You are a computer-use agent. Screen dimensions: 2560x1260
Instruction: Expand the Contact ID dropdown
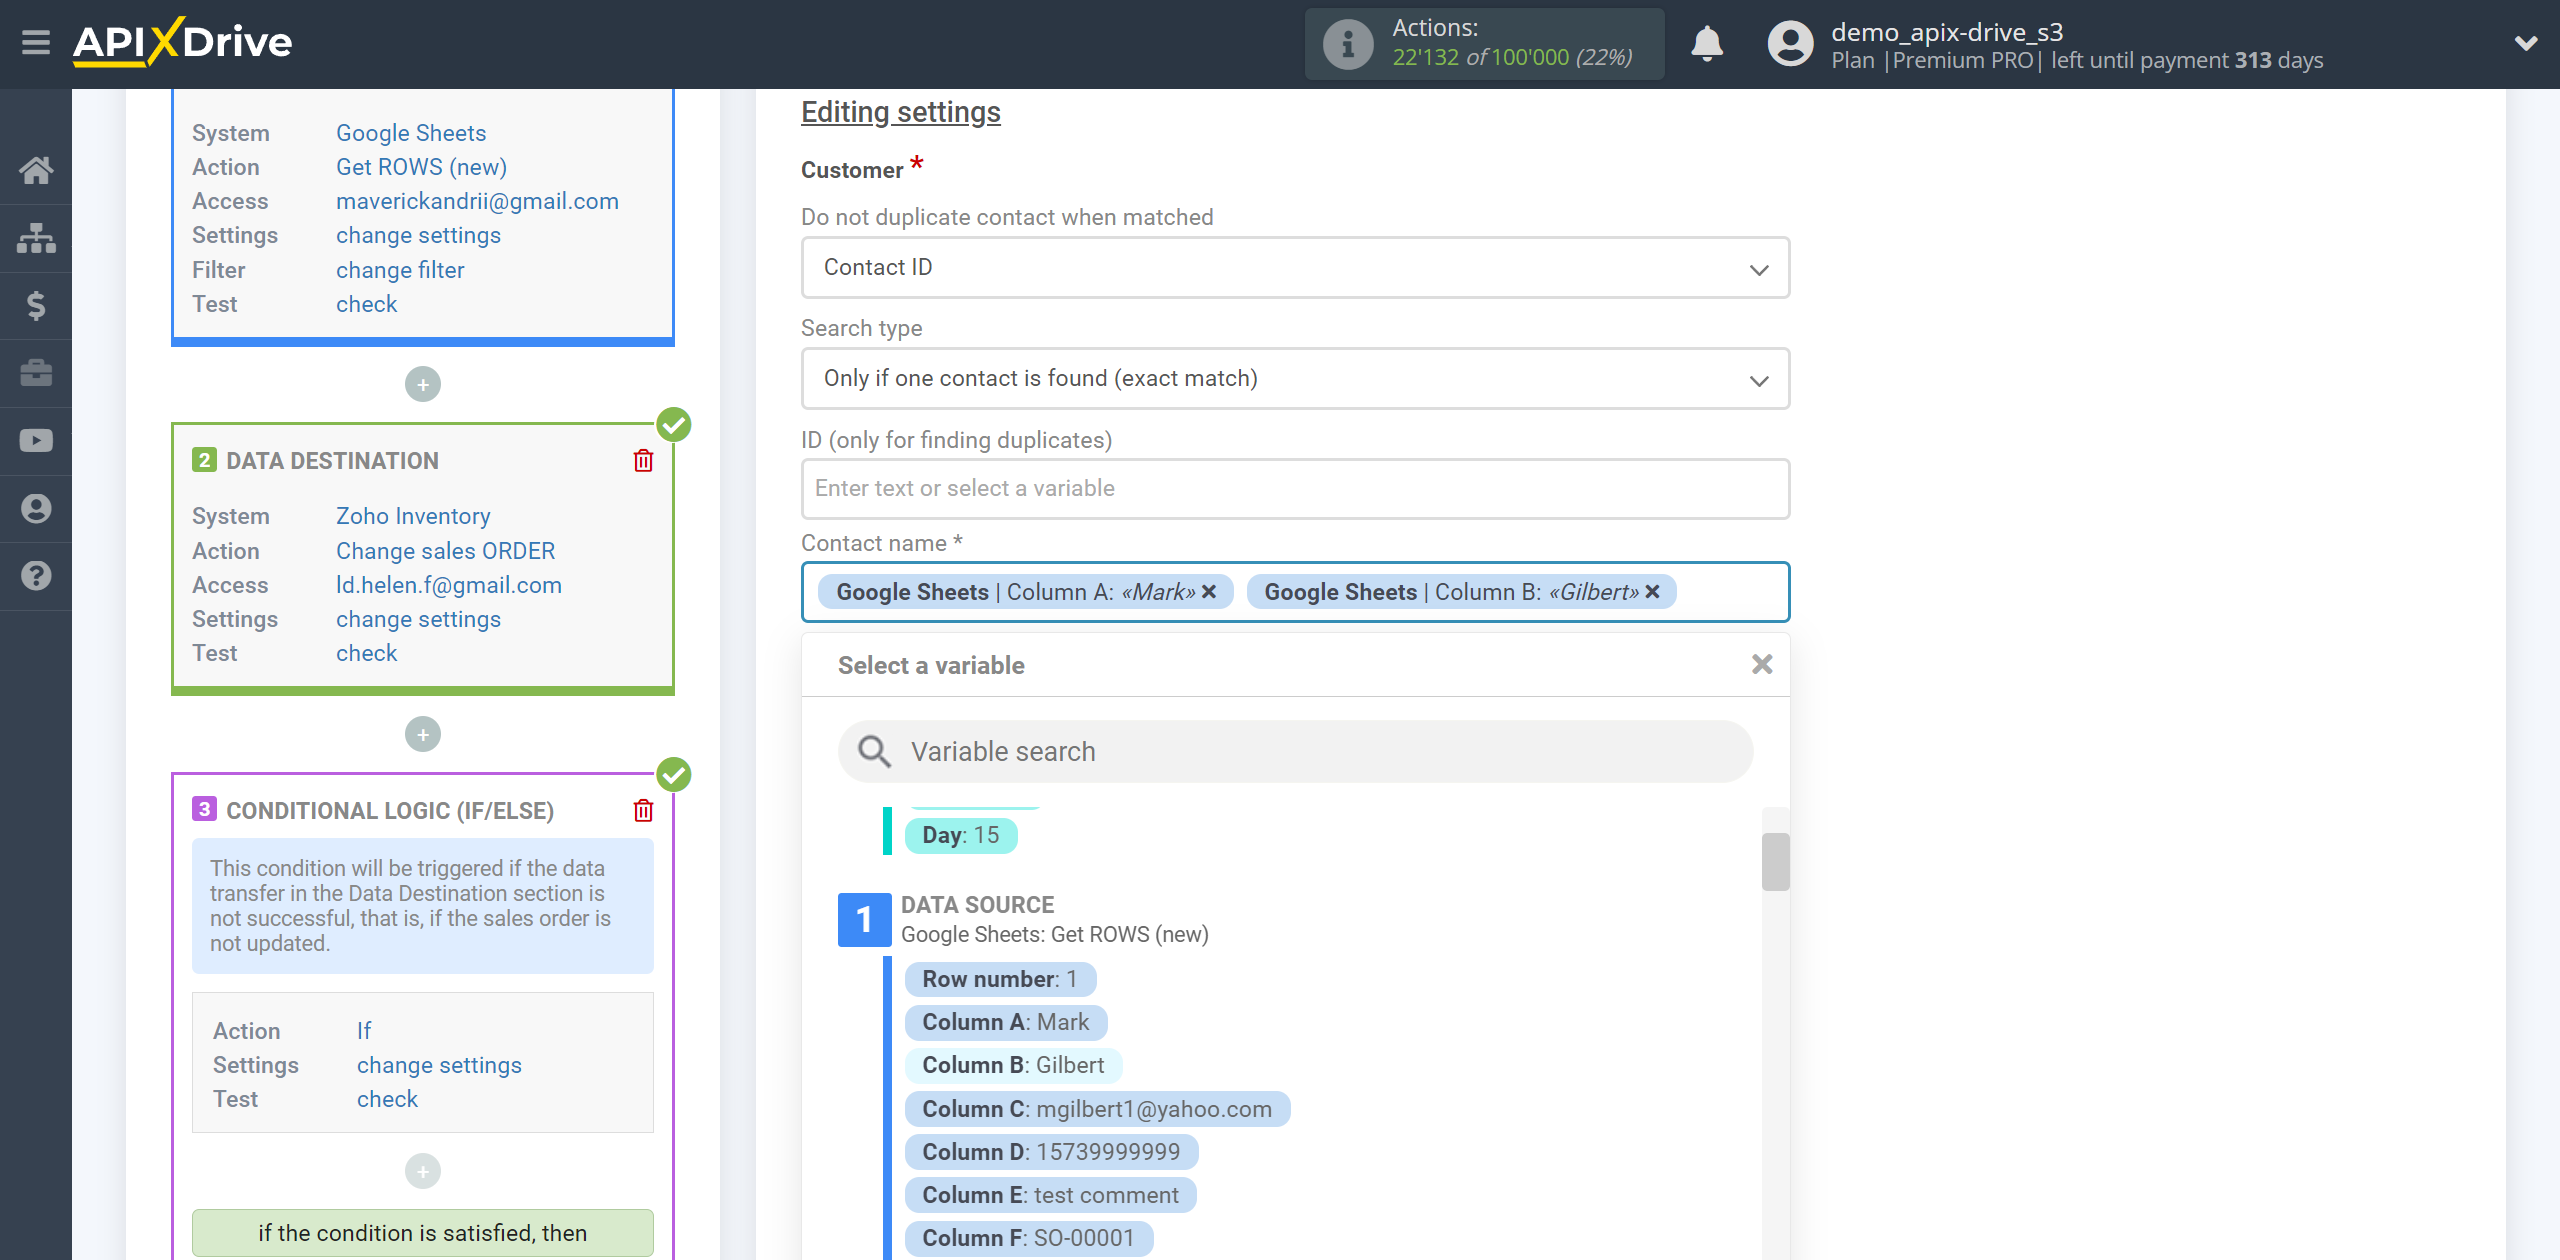(x=1760, y=268)
